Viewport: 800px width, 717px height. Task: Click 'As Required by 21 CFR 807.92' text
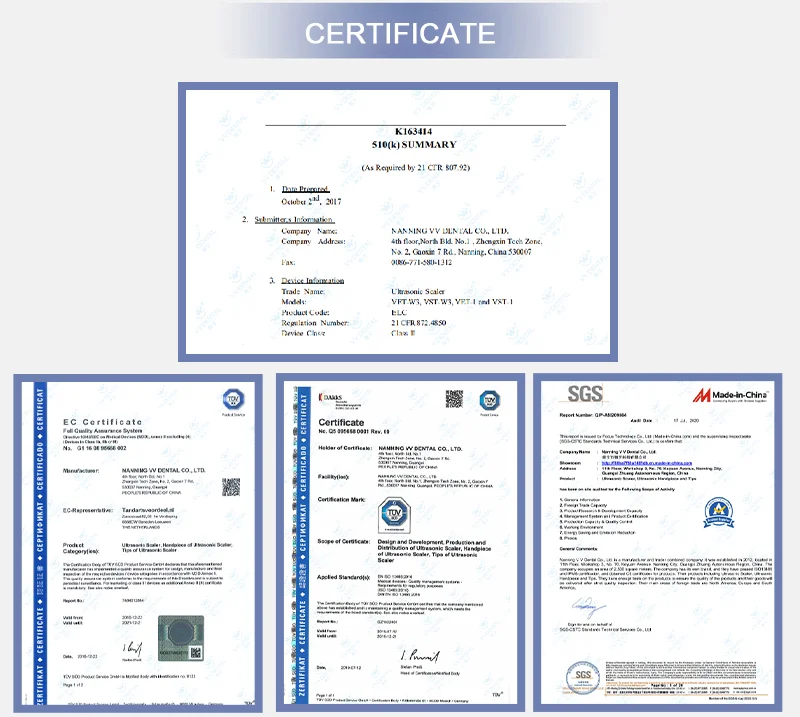tap(415, 167)
